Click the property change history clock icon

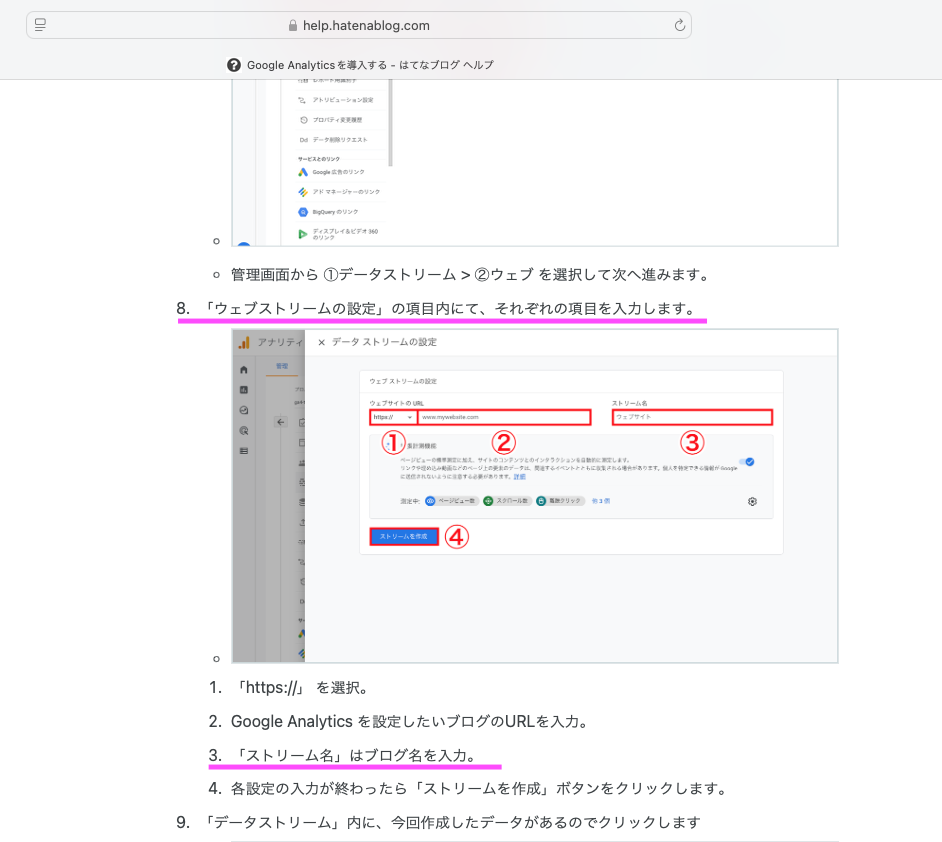[303, 120]
